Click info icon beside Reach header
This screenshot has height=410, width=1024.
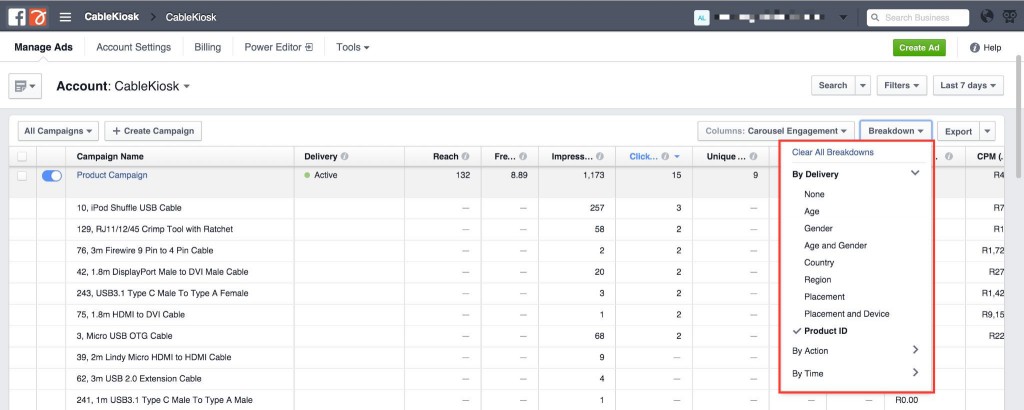(x=466, y=157)
